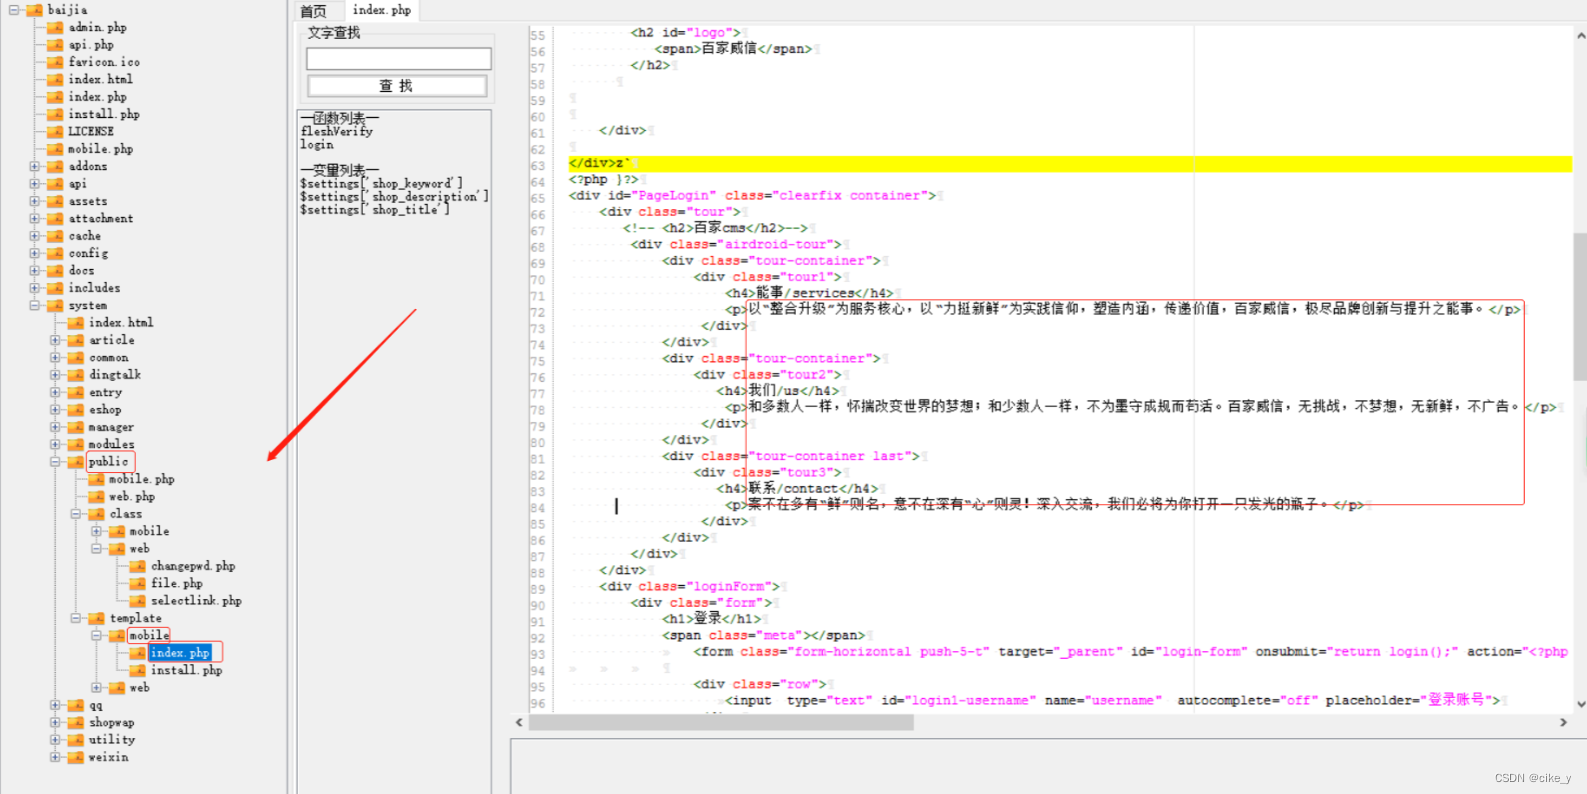This screenshot has height=794, width=1587.
Task: Click the LICENSE file icon
Action: (55, 131)
